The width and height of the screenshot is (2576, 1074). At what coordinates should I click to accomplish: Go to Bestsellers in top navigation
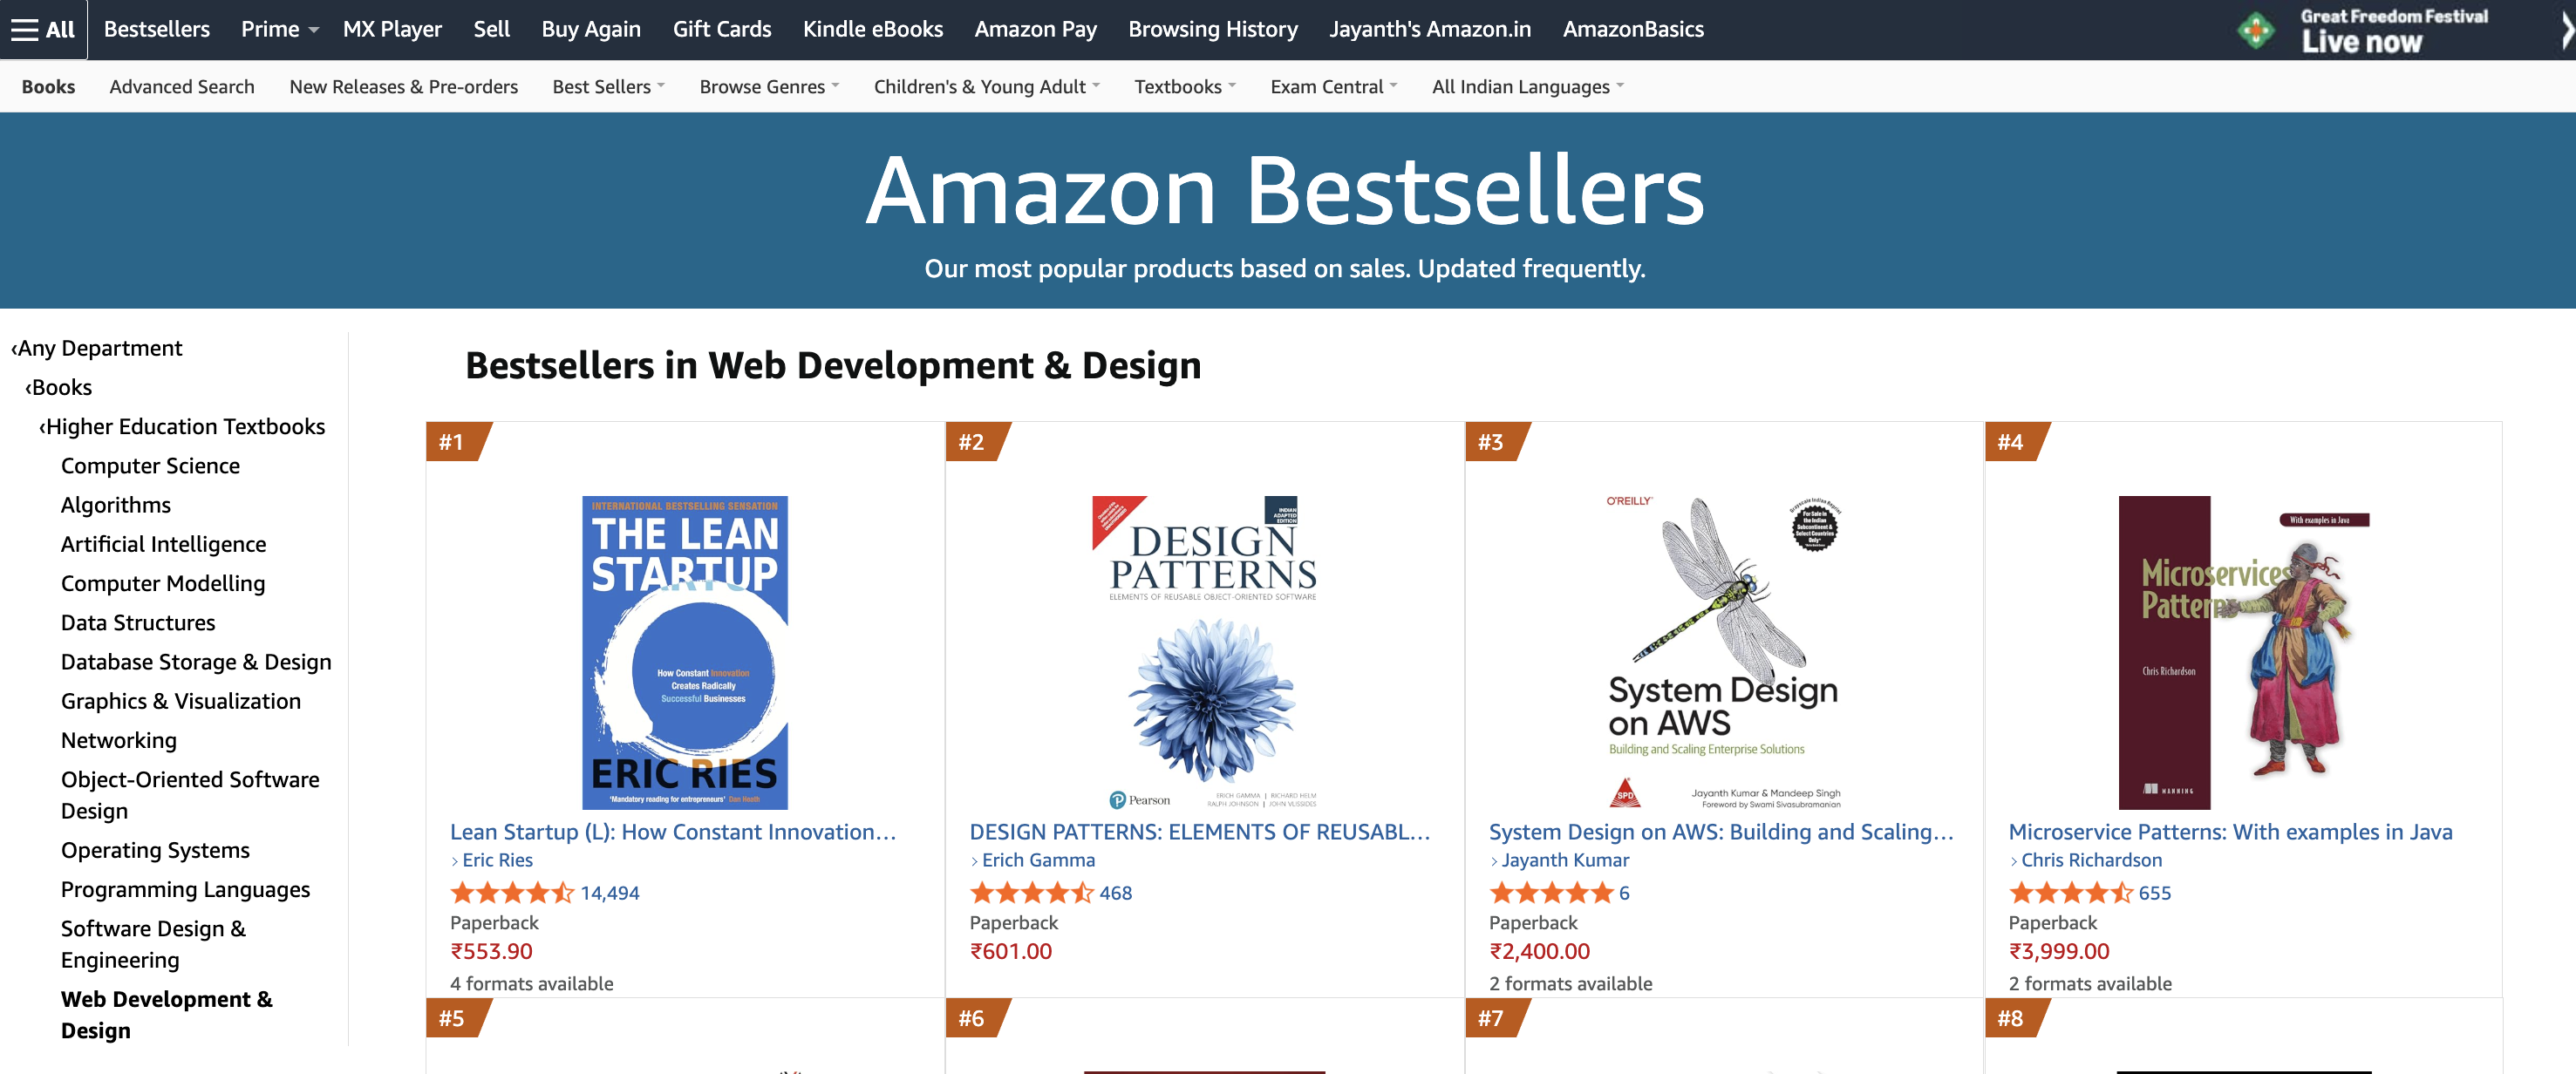click(x=157, y=29)
